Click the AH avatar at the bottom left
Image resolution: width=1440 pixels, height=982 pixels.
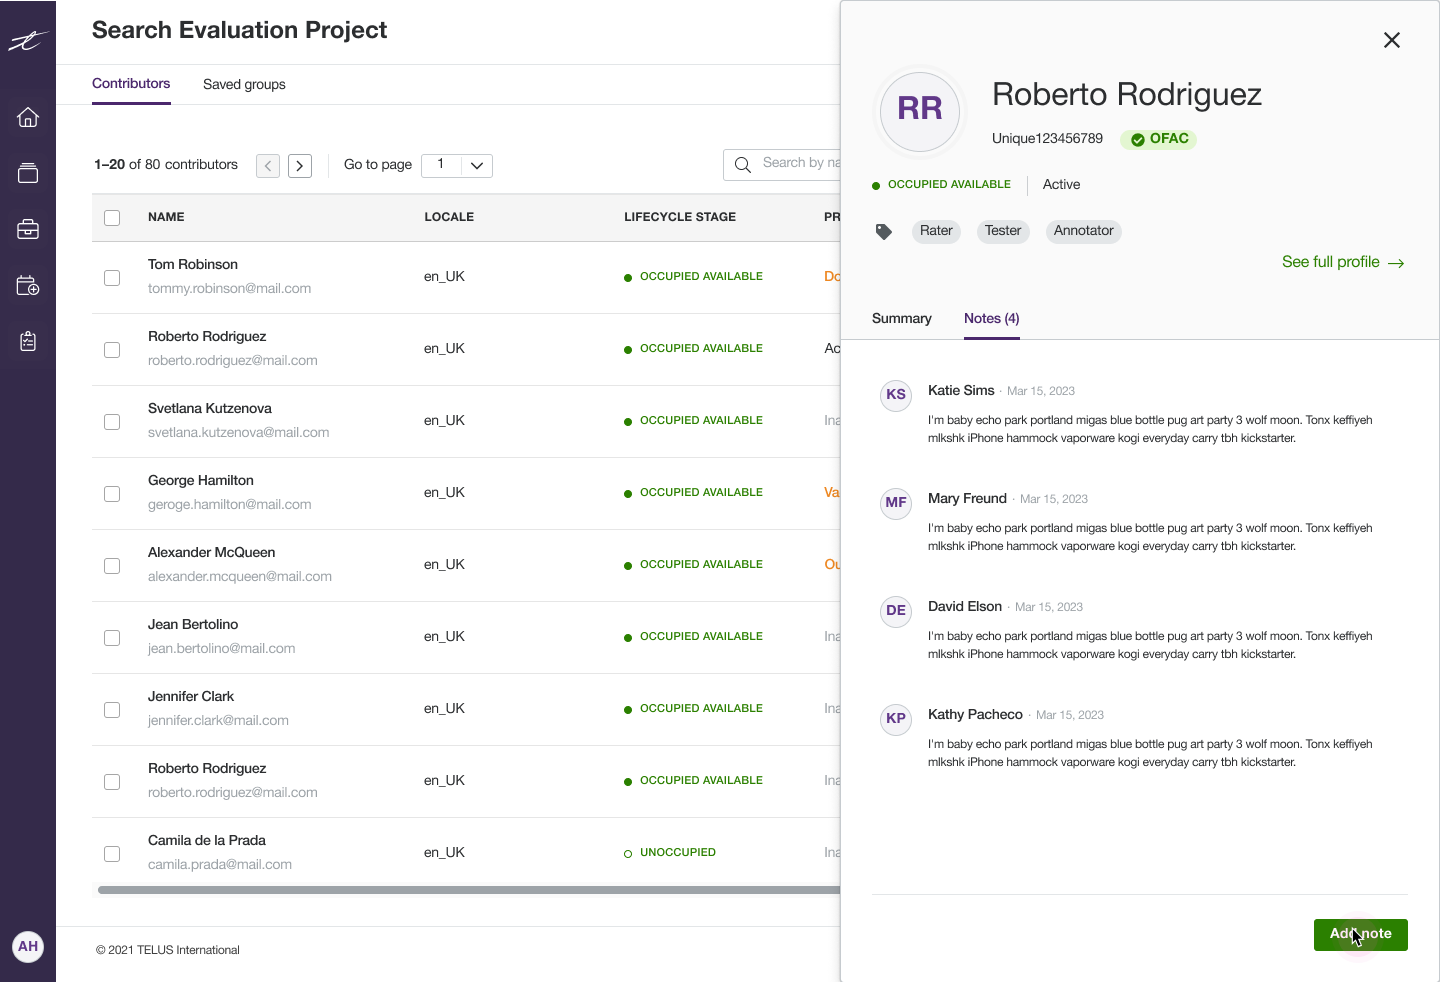(x=28, y=947)
